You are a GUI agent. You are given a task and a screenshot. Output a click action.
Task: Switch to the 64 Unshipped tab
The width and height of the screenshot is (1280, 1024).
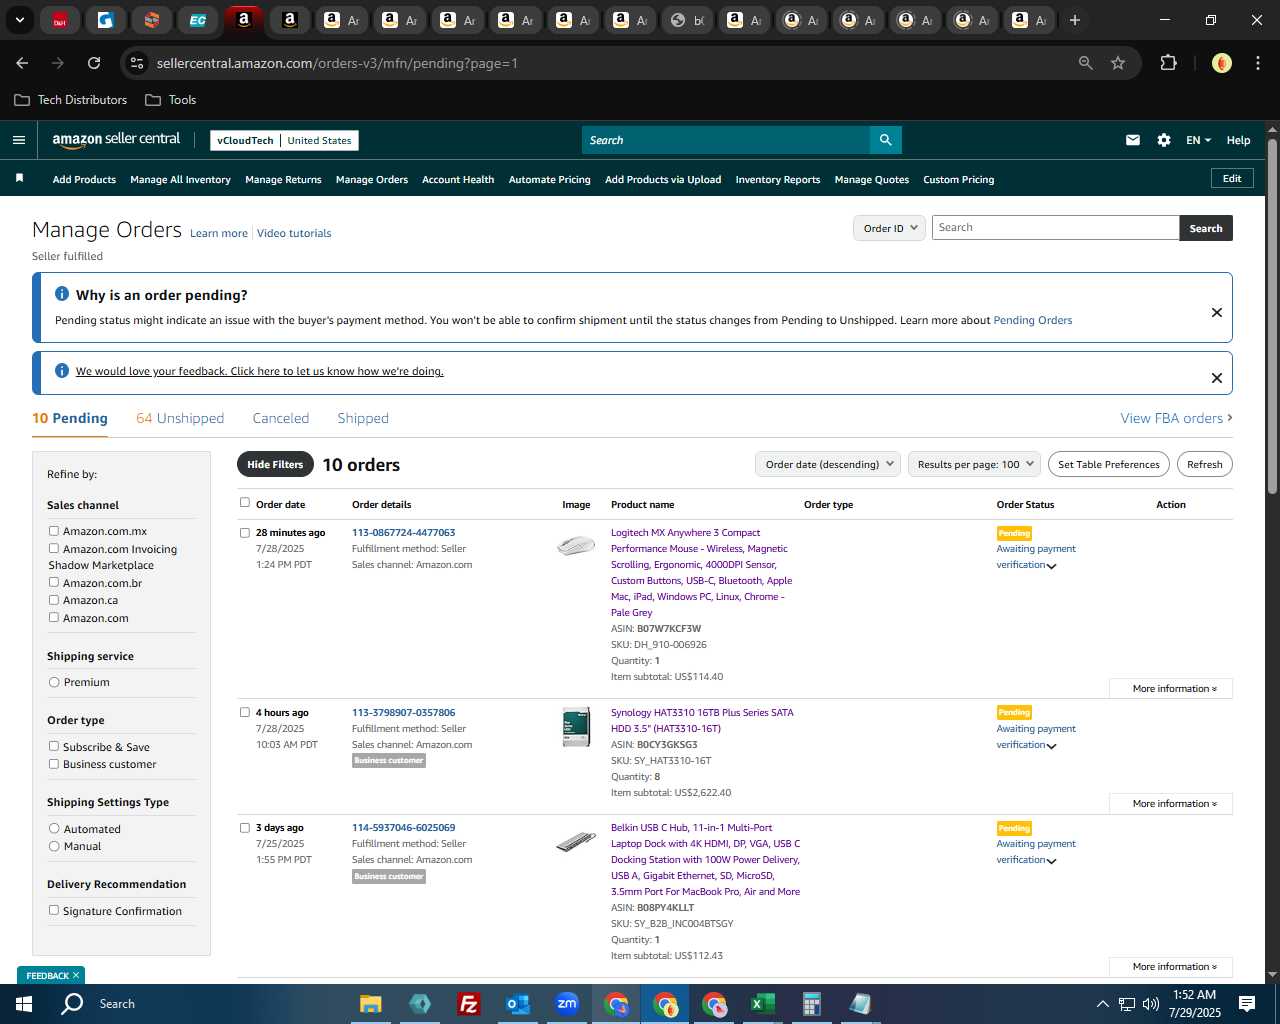pyautogui.click(x=180, y=418)
